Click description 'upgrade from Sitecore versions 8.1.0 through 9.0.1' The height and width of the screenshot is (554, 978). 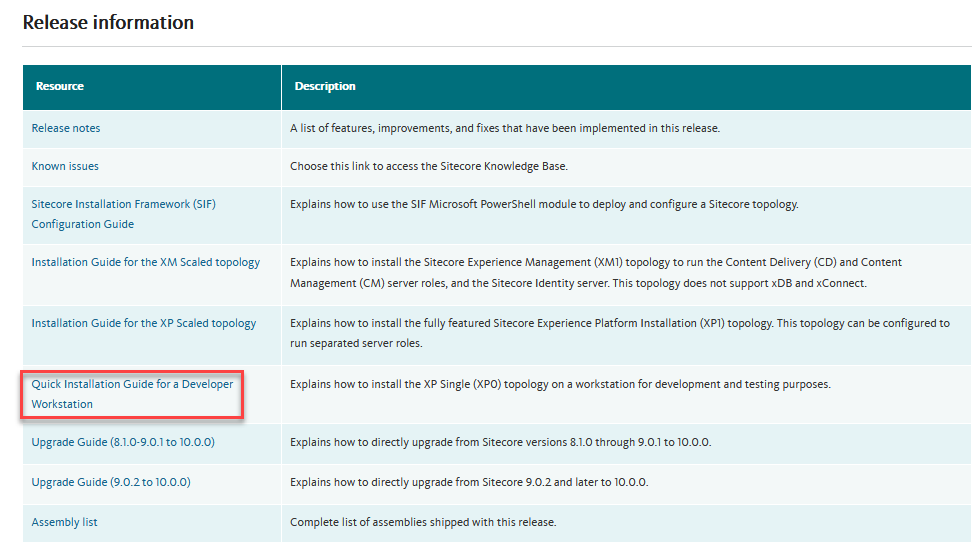(500, 442)
